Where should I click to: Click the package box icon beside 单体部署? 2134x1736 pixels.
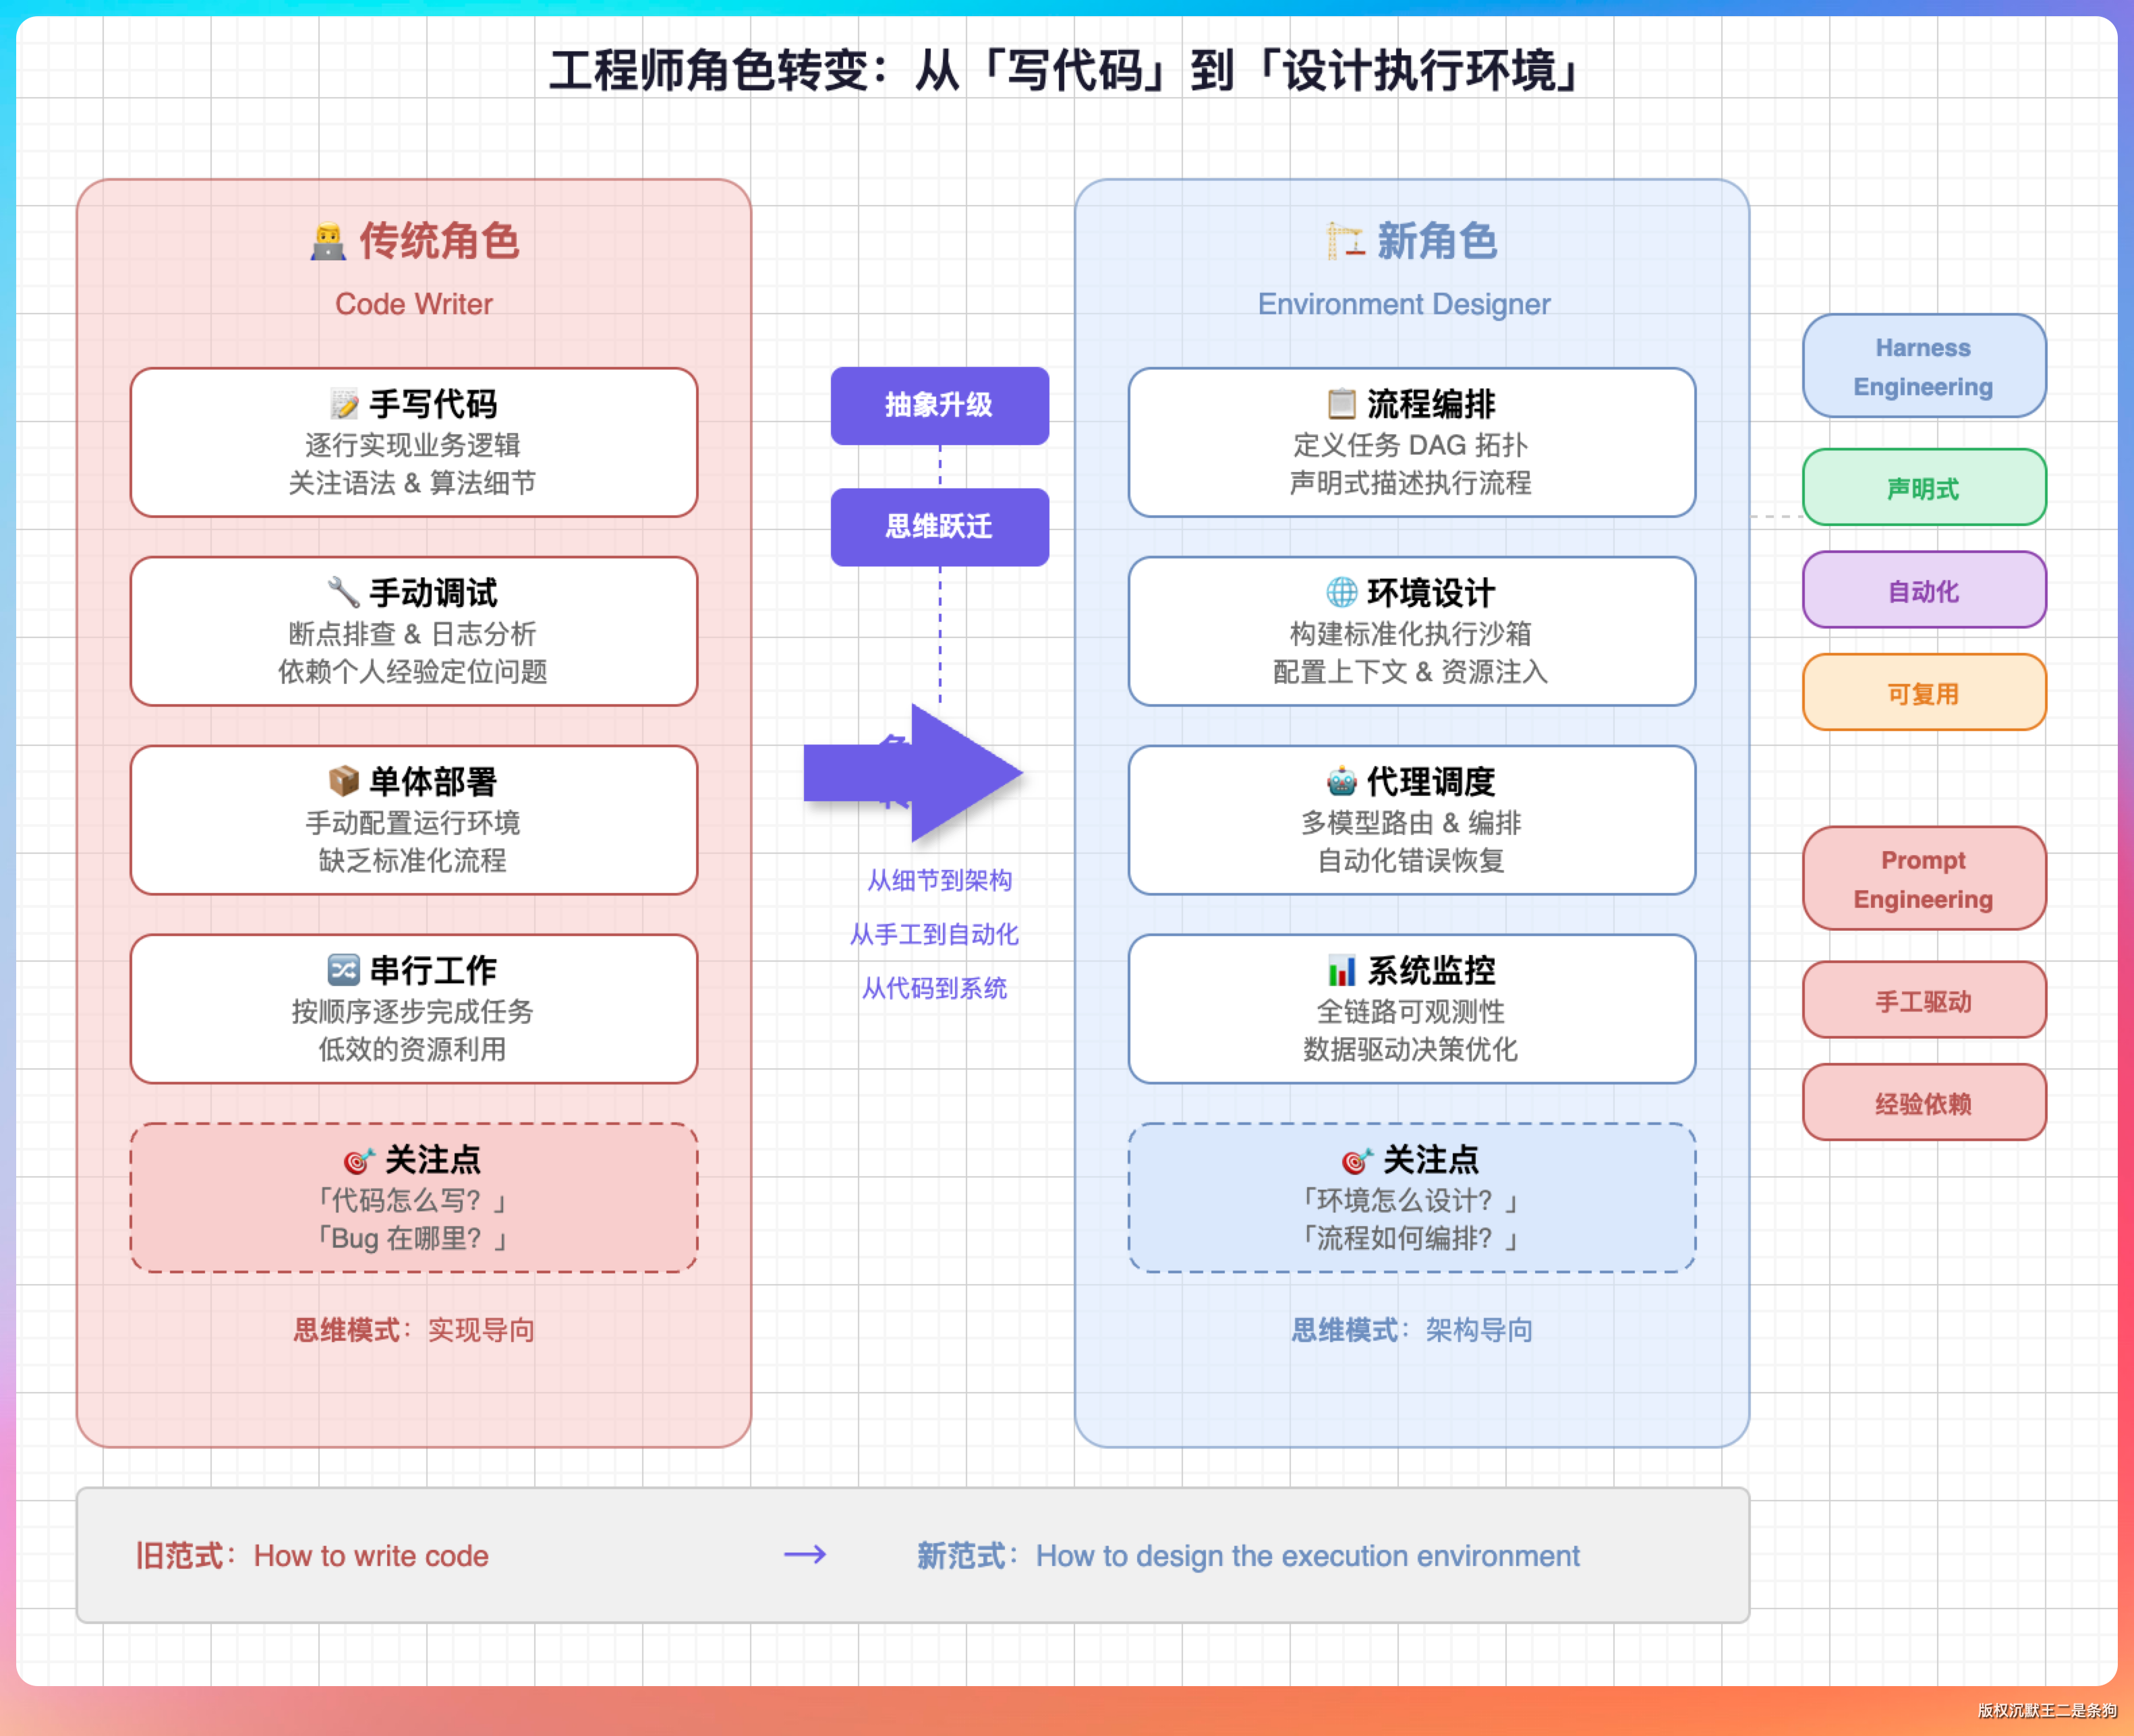pyautogui.click(x=344, y=781)
